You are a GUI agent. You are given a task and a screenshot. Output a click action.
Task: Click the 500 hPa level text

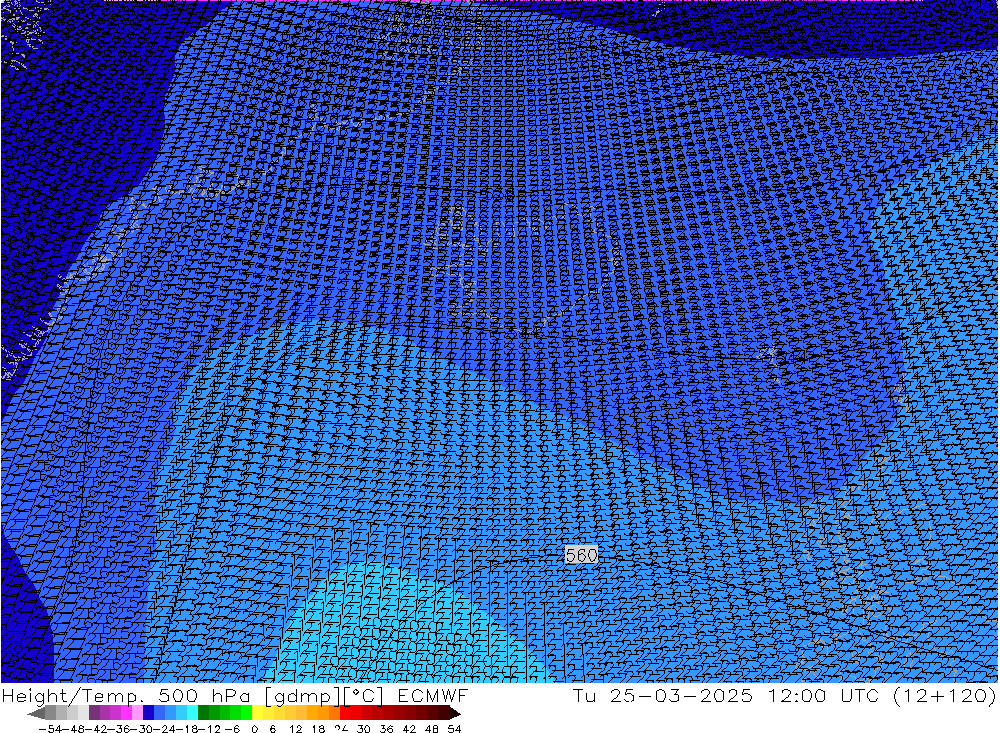point(203,695)
